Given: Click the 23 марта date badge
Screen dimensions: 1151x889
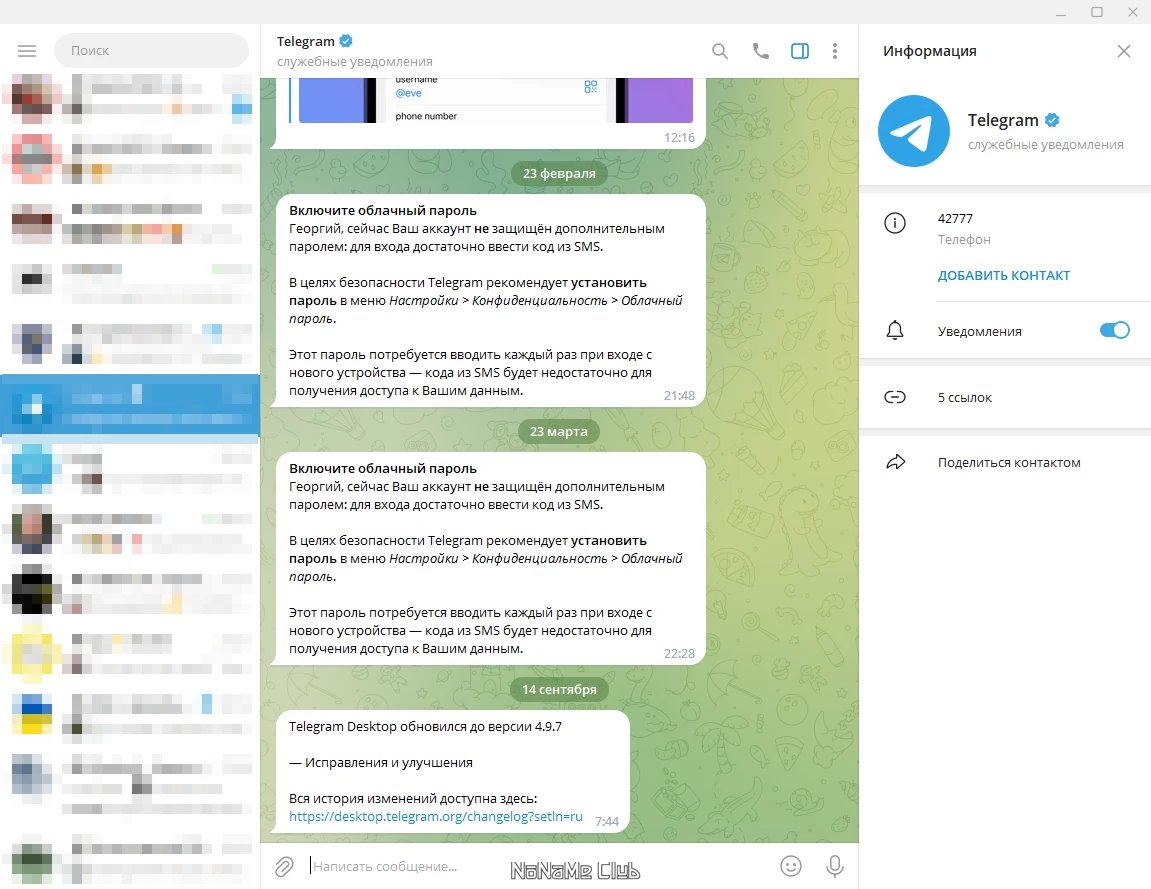Looking at the screenshot, I should (x=559, y=431).
